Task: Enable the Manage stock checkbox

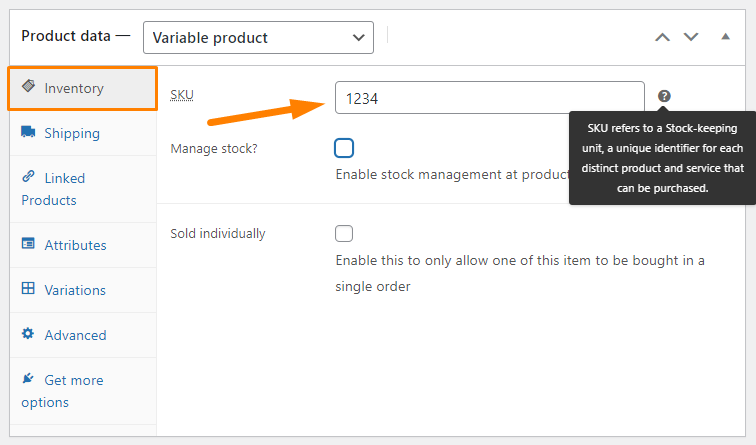Action: 344,148
